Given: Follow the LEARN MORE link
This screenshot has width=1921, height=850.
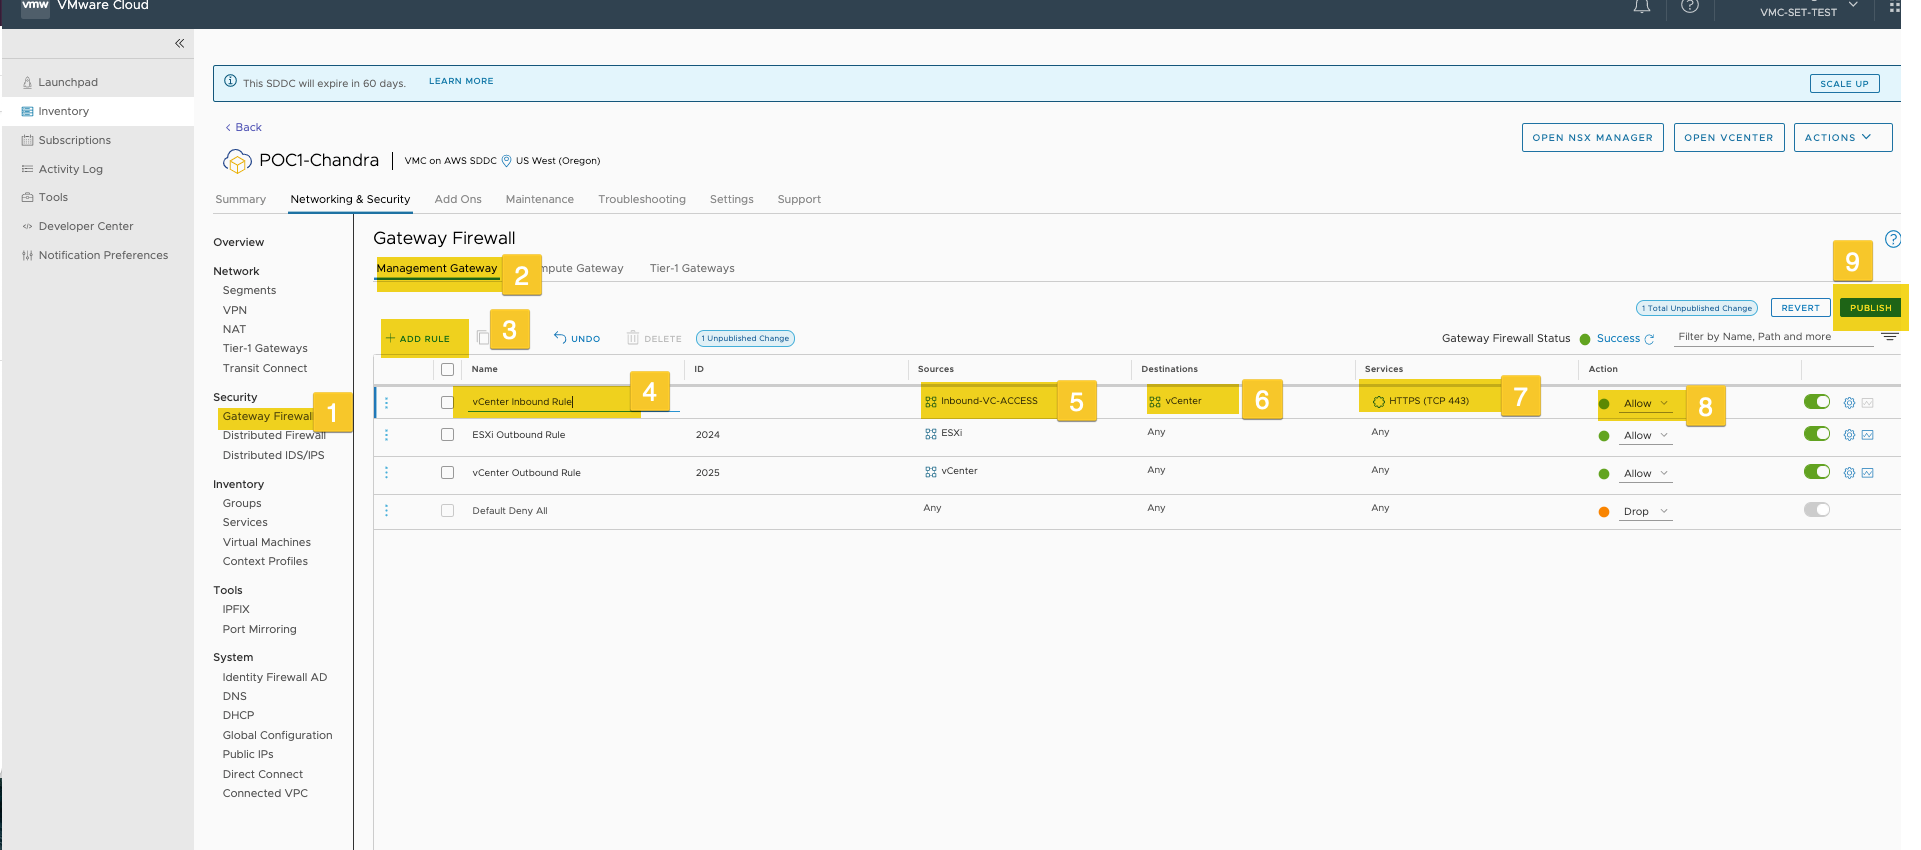Looking at the screenshot, I should (x=461, y=82).
